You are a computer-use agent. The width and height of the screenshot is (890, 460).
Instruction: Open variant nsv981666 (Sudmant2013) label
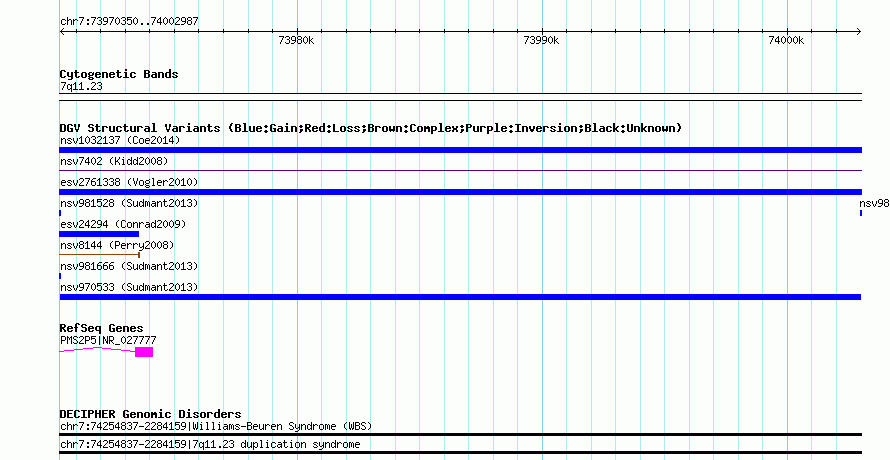129,266
